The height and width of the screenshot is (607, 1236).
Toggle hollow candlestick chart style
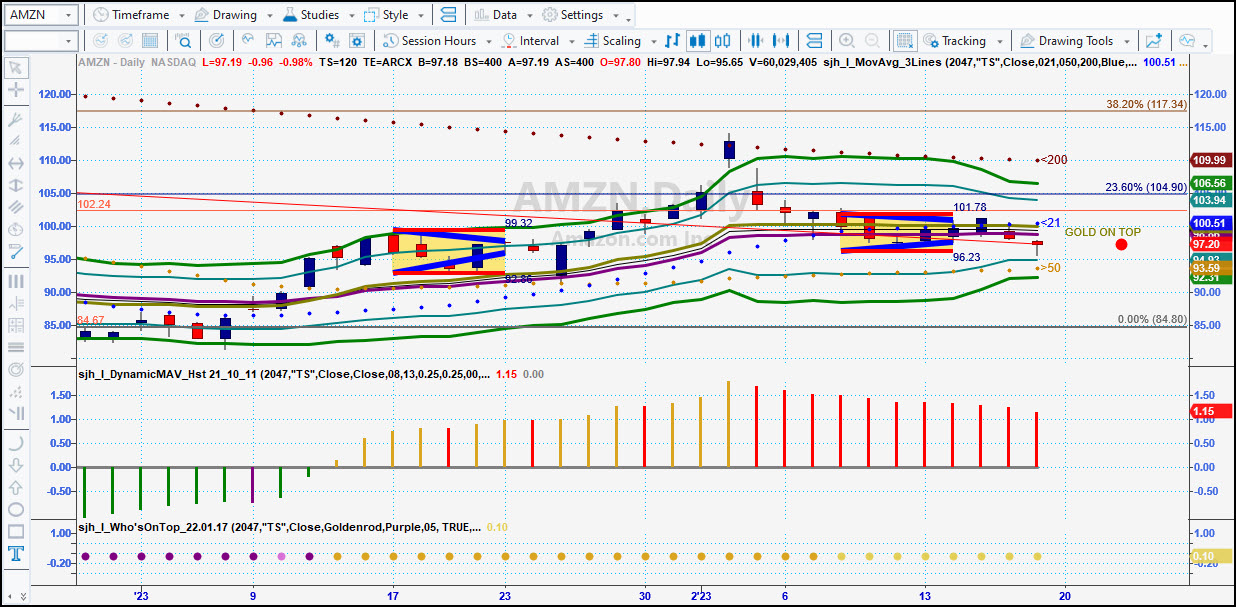click(722, 41)
